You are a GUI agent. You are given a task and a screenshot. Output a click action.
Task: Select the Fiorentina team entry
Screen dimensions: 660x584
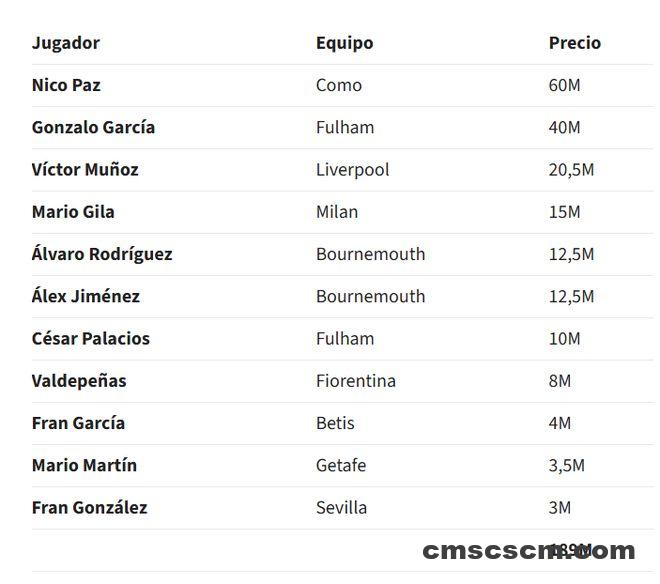[x=356, y=381]
